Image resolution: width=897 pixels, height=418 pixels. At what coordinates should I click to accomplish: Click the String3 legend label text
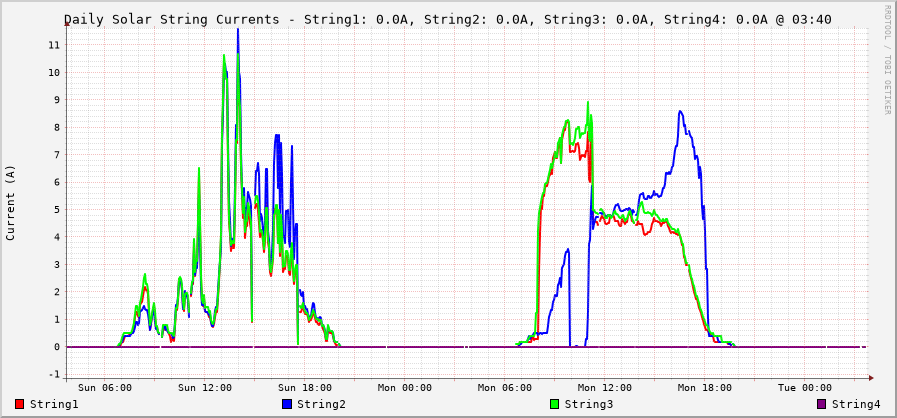588,404
